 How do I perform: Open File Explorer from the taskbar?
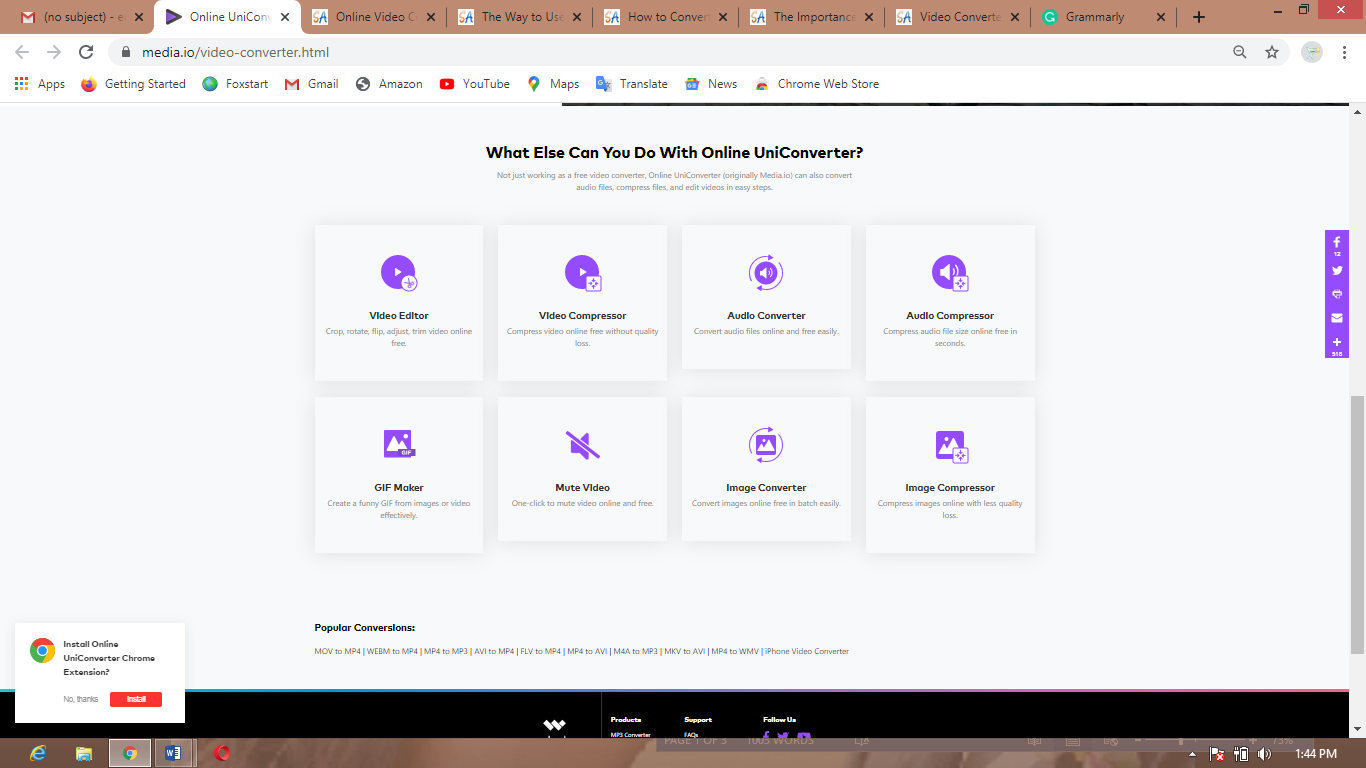click(x=84, y=753)
